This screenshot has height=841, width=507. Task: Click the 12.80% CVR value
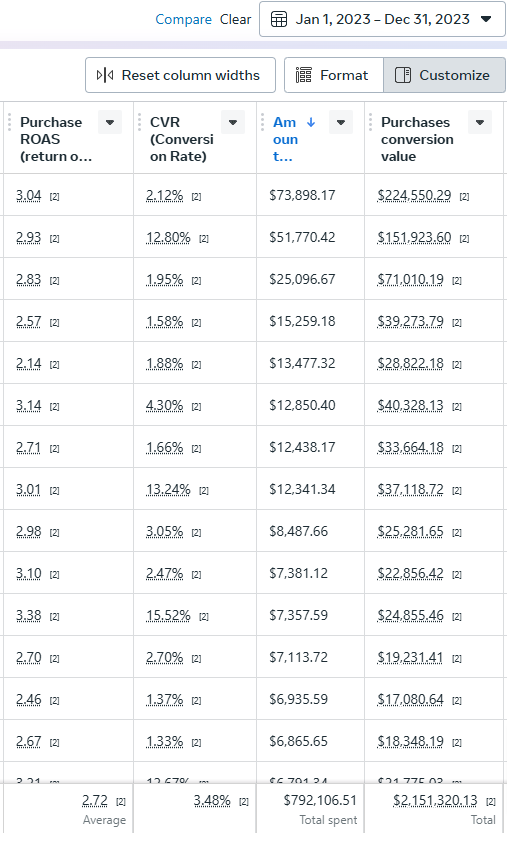click(x=168, y=237)
